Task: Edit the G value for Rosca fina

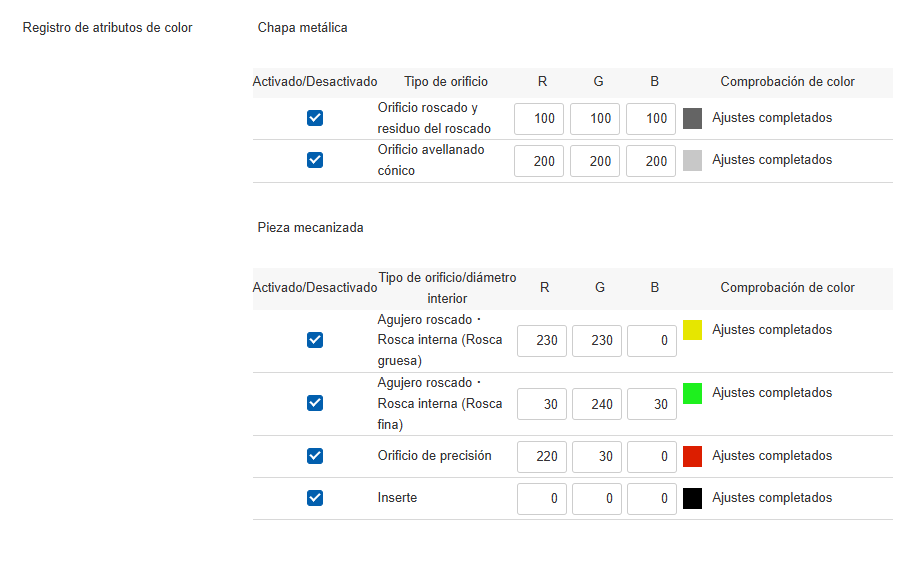Action: [597, 404]
